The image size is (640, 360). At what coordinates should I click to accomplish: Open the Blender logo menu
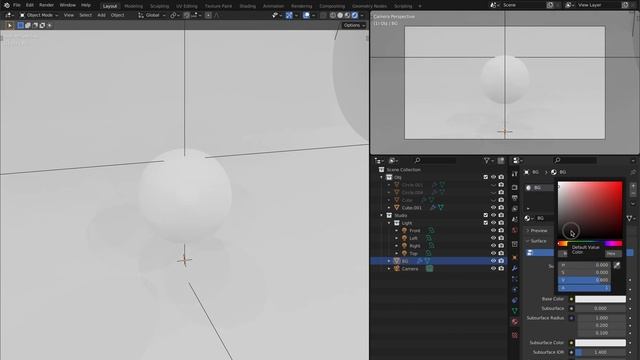(x=7, y=5)
